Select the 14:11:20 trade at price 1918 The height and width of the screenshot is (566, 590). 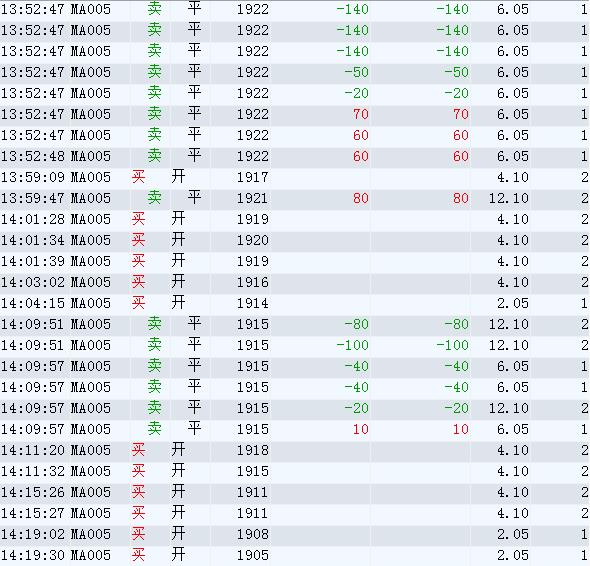pos(295,450)
